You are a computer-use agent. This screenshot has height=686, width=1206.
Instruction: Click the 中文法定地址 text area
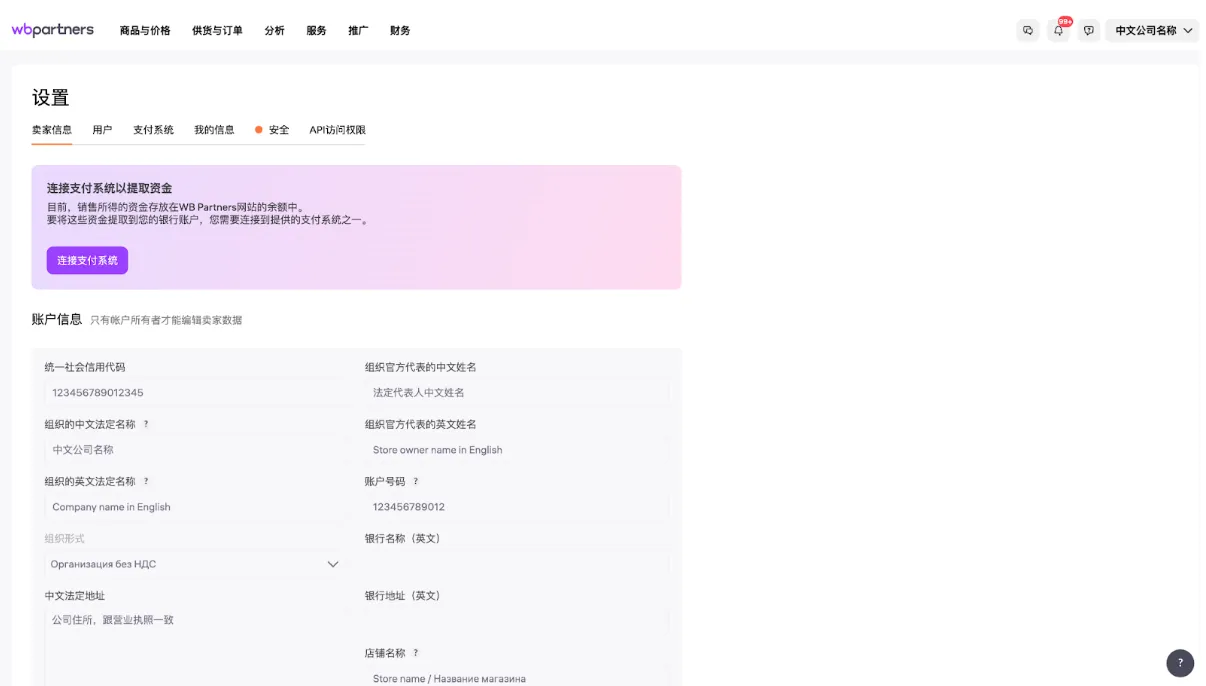(195, 648)
